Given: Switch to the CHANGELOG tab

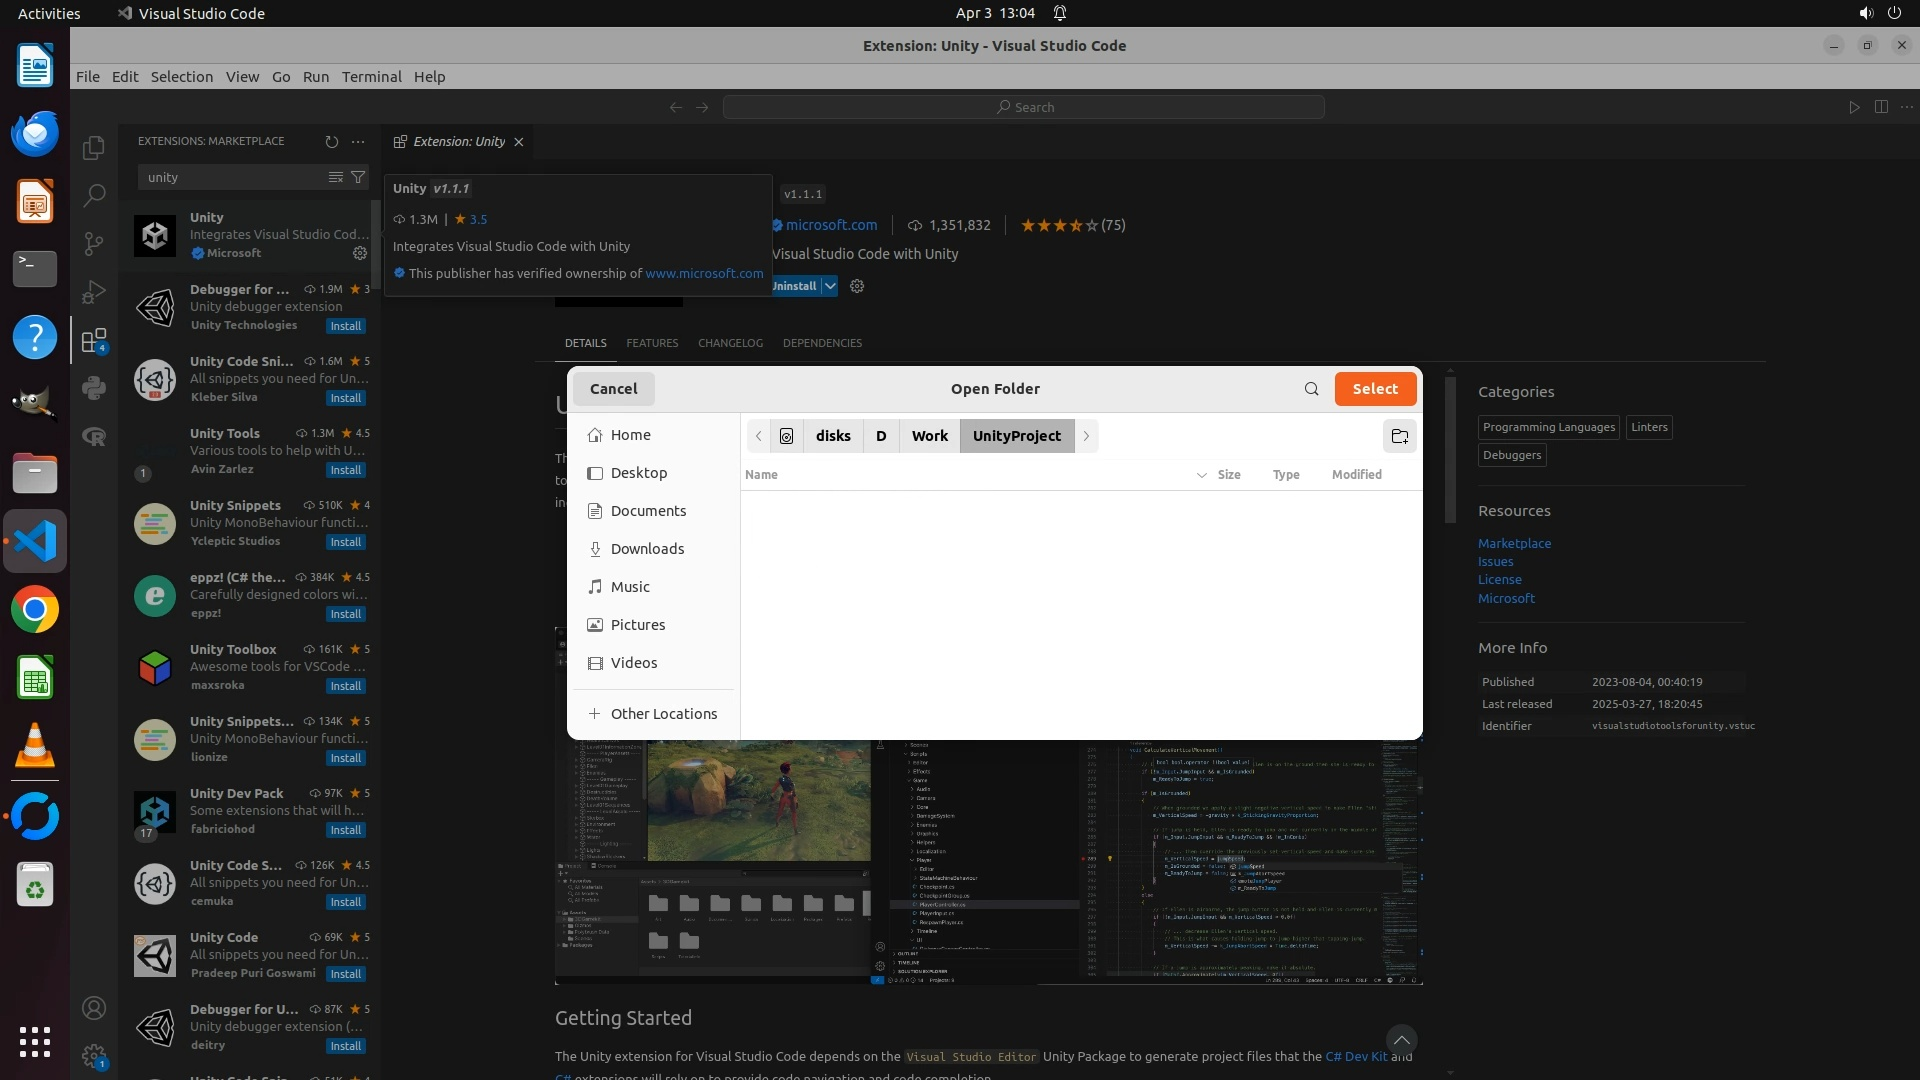Looking at the screenshot, I should point(730,343).
